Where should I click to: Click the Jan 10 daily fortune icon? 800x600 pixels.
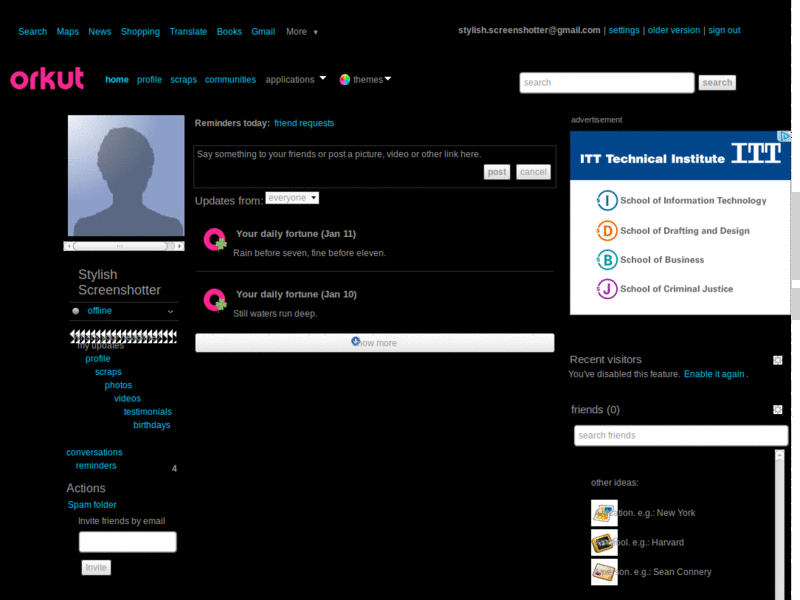point(215,300)
